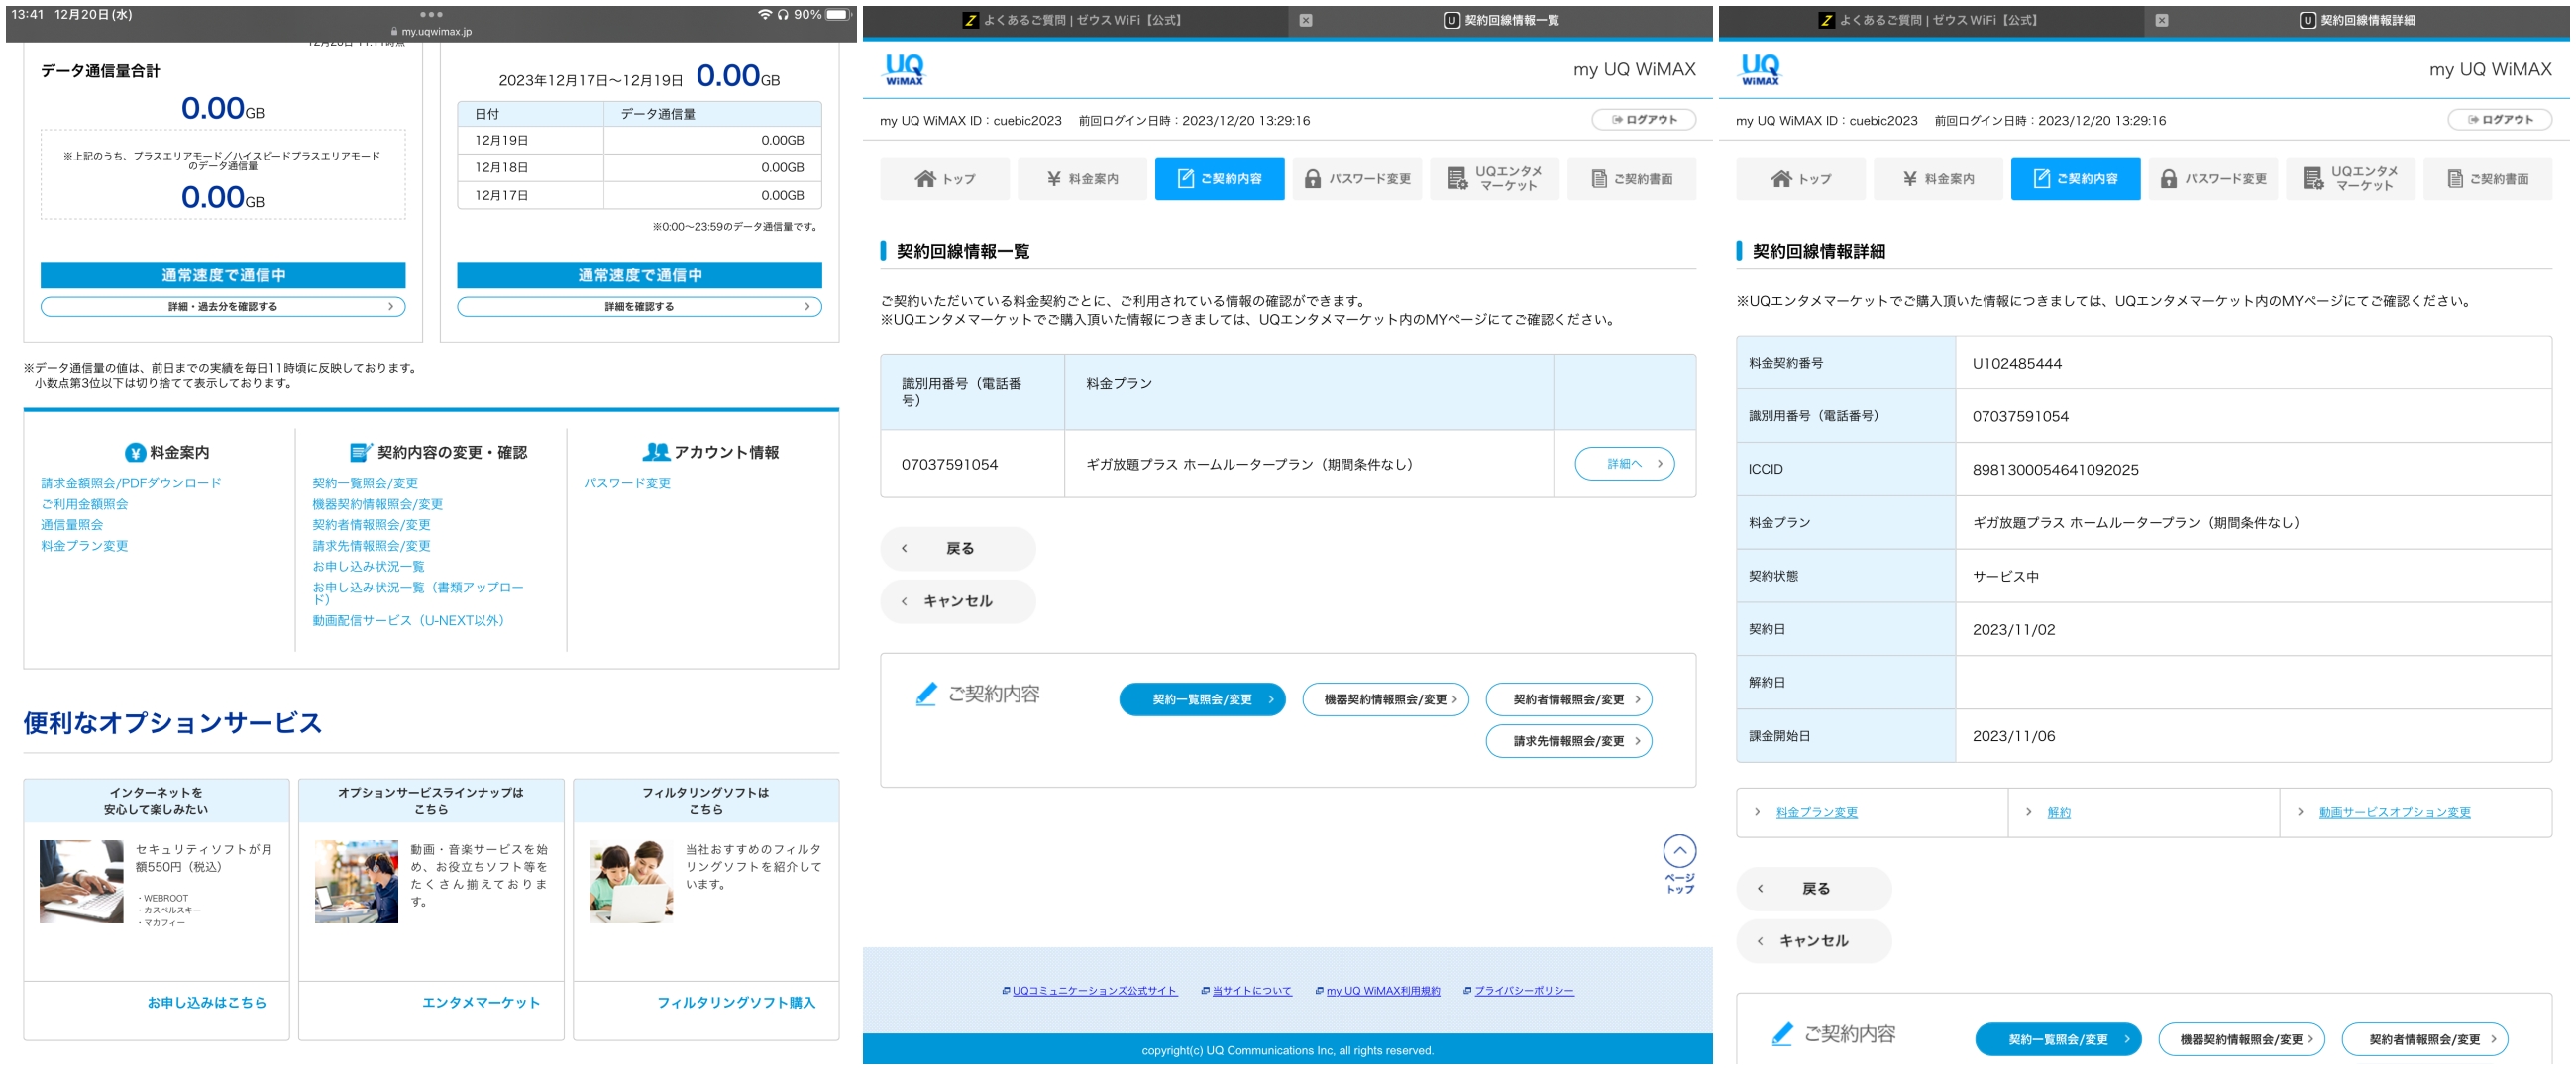
Task: Click 契約一覧照会/変更 pill in middle window
Action: click(x=1202, y=700)
